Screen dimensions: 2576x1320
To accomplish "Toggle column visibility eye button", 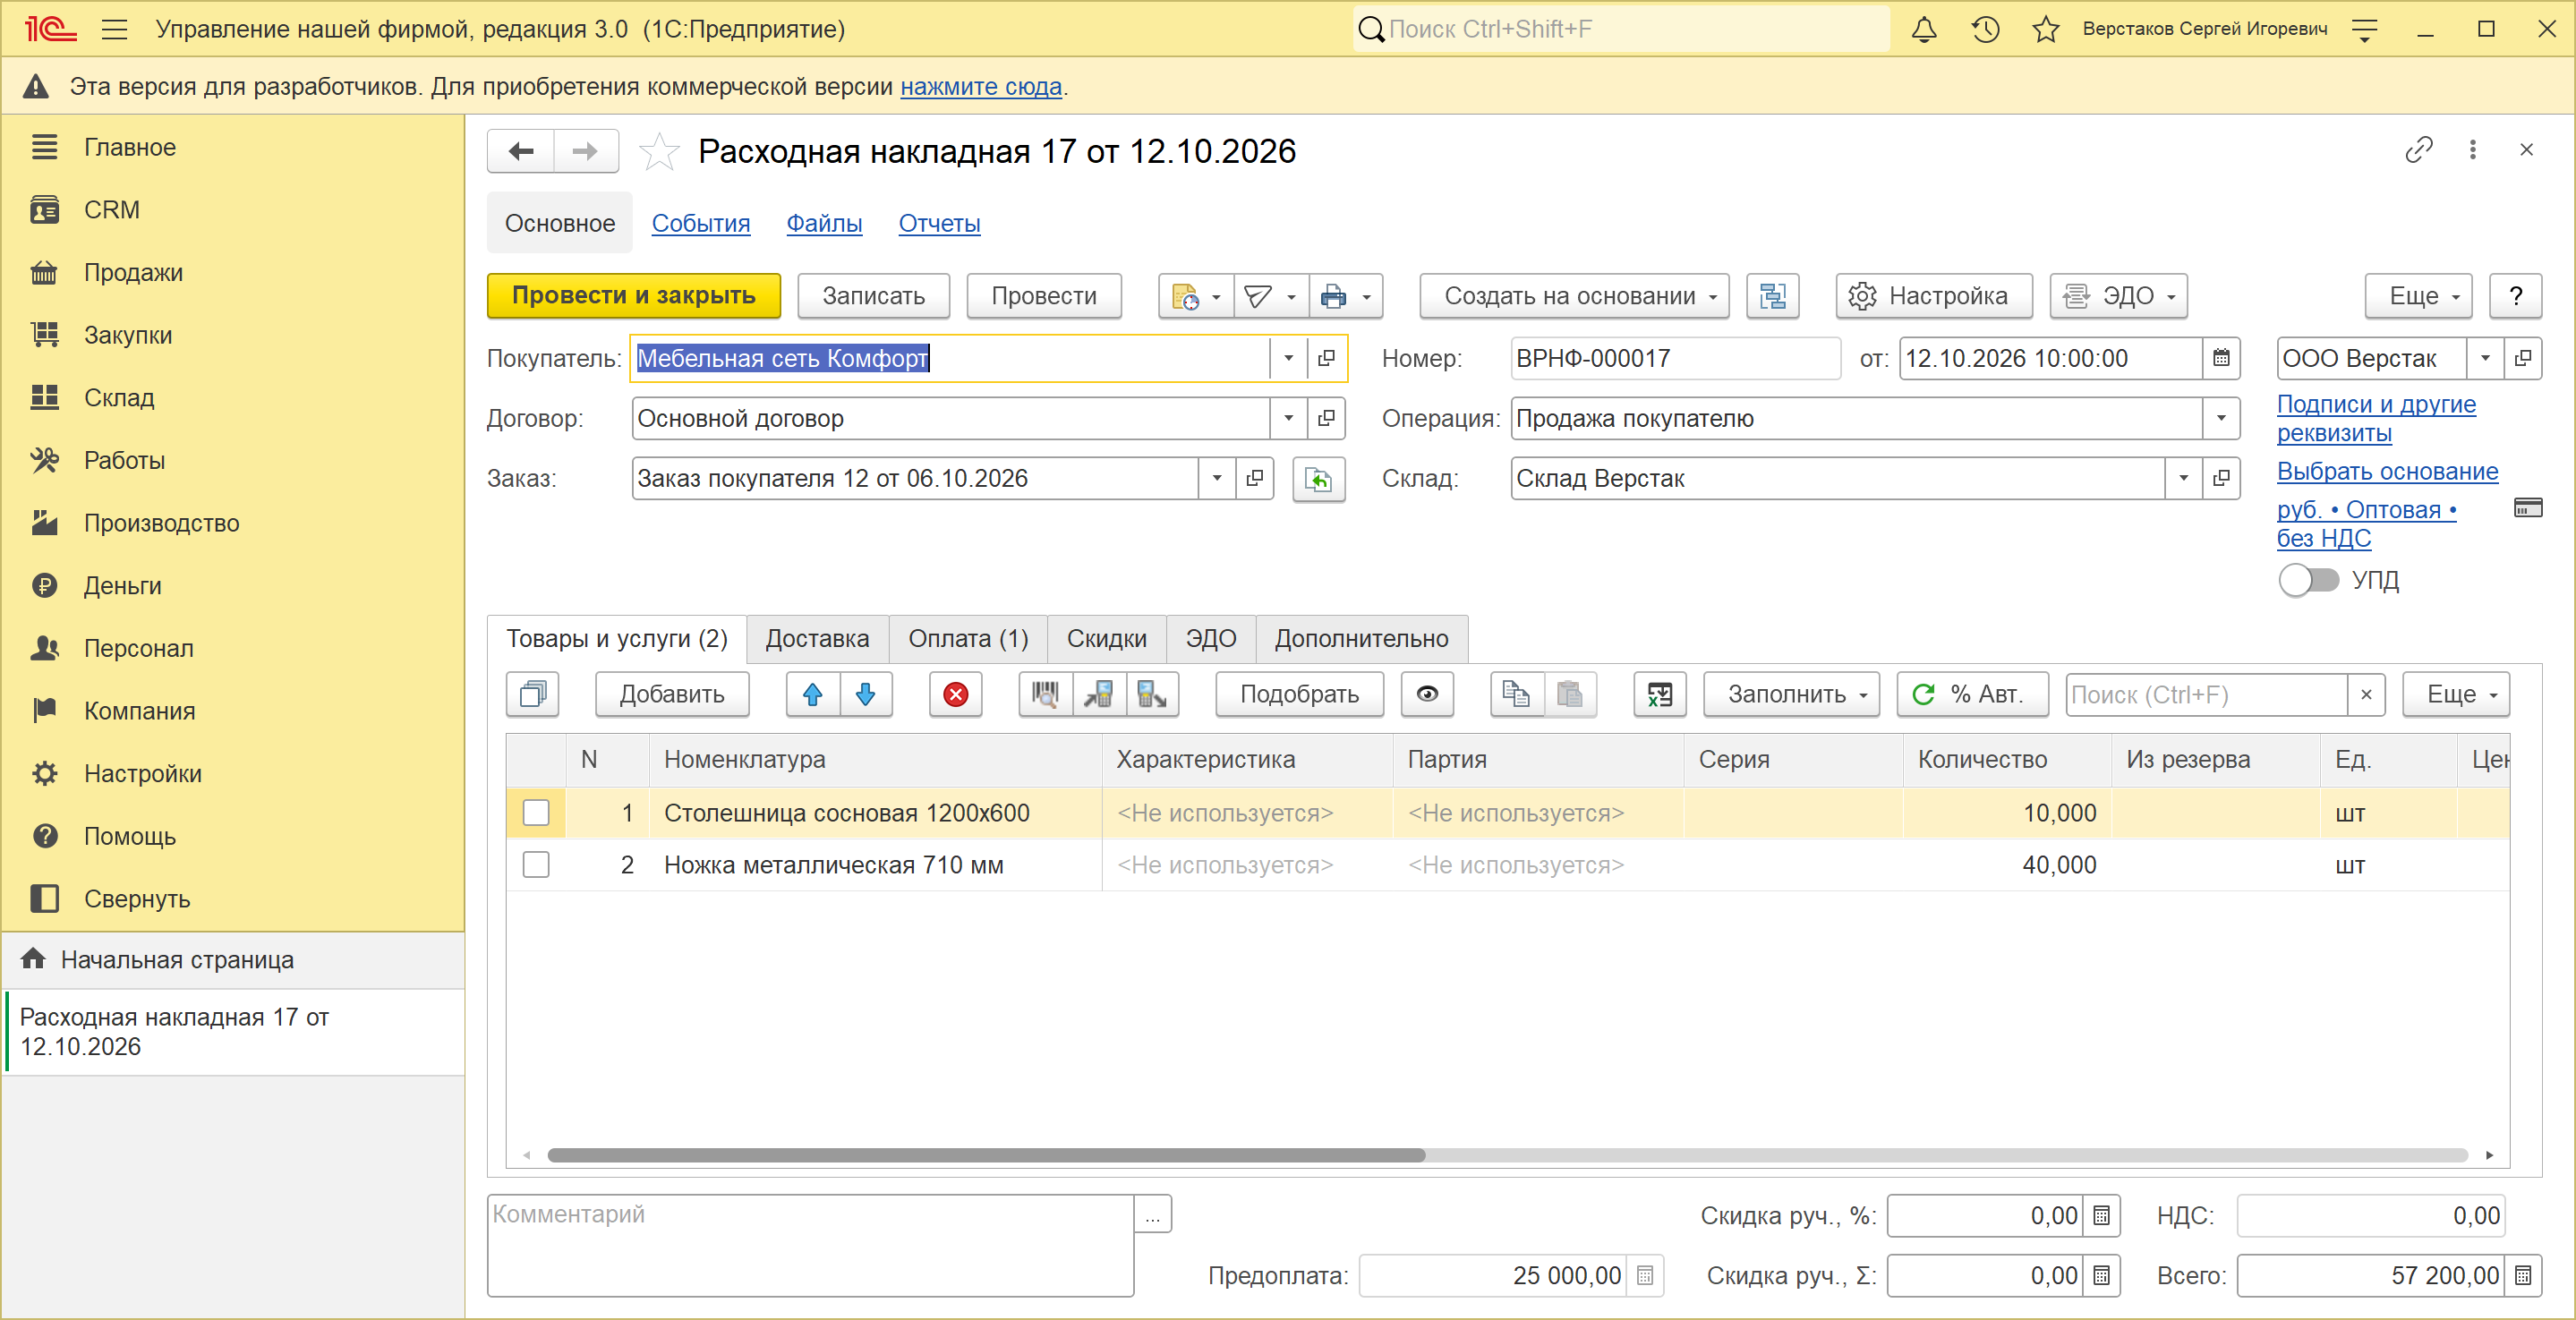I will pyautogui.click(x=1427, y=694).
